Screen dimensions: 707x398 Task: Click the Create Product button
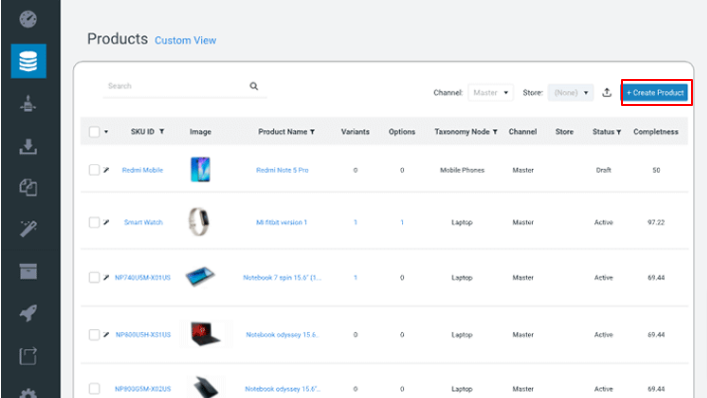[x=656, y=92]
